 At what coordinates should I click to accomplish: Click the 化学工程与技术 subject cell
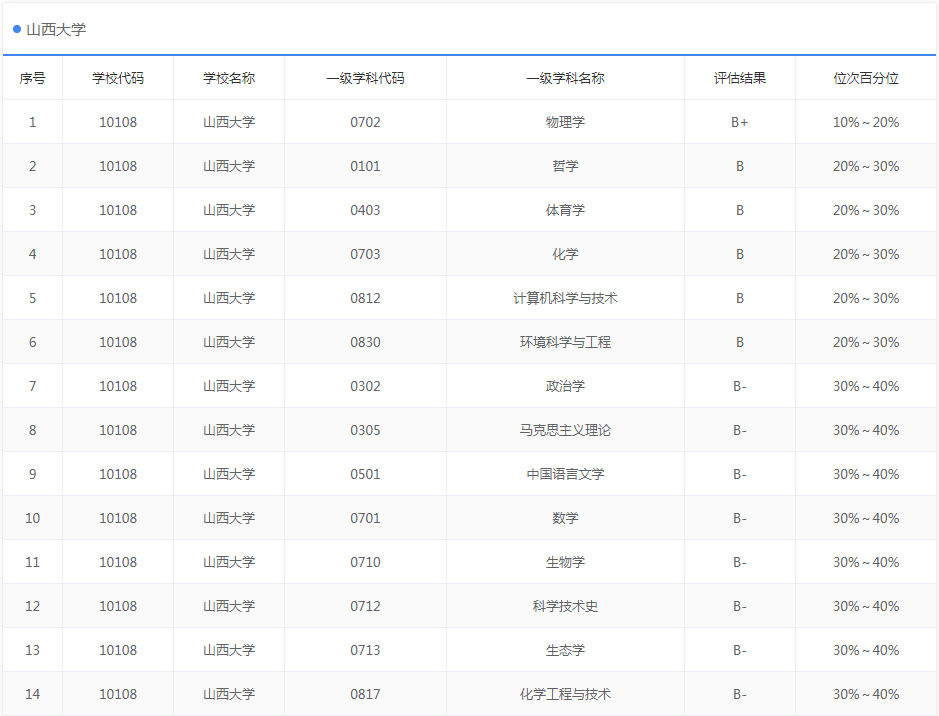(565, 694)
